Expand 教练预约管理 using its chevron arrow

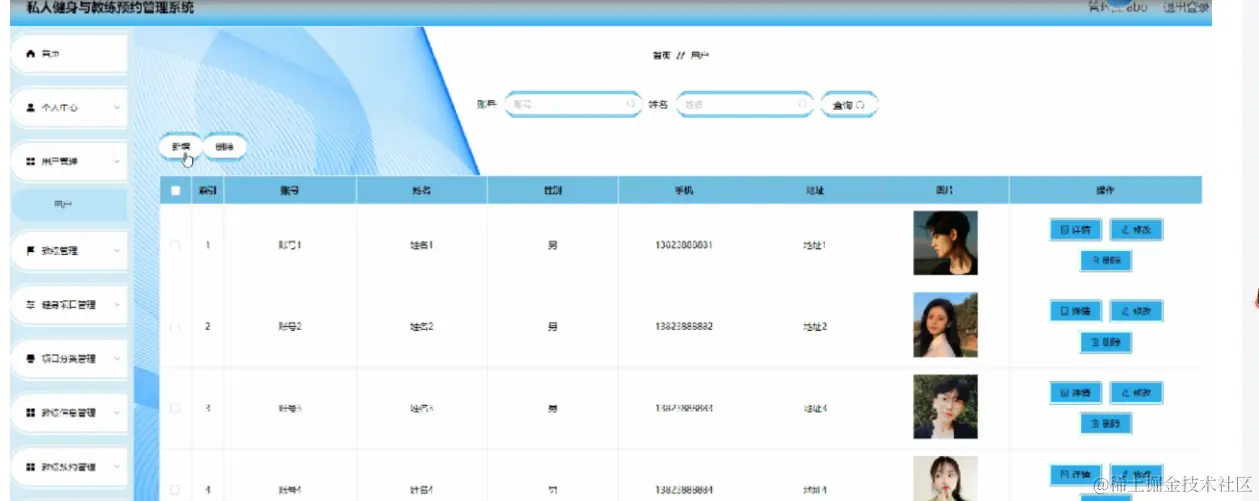tap(117, 467)
